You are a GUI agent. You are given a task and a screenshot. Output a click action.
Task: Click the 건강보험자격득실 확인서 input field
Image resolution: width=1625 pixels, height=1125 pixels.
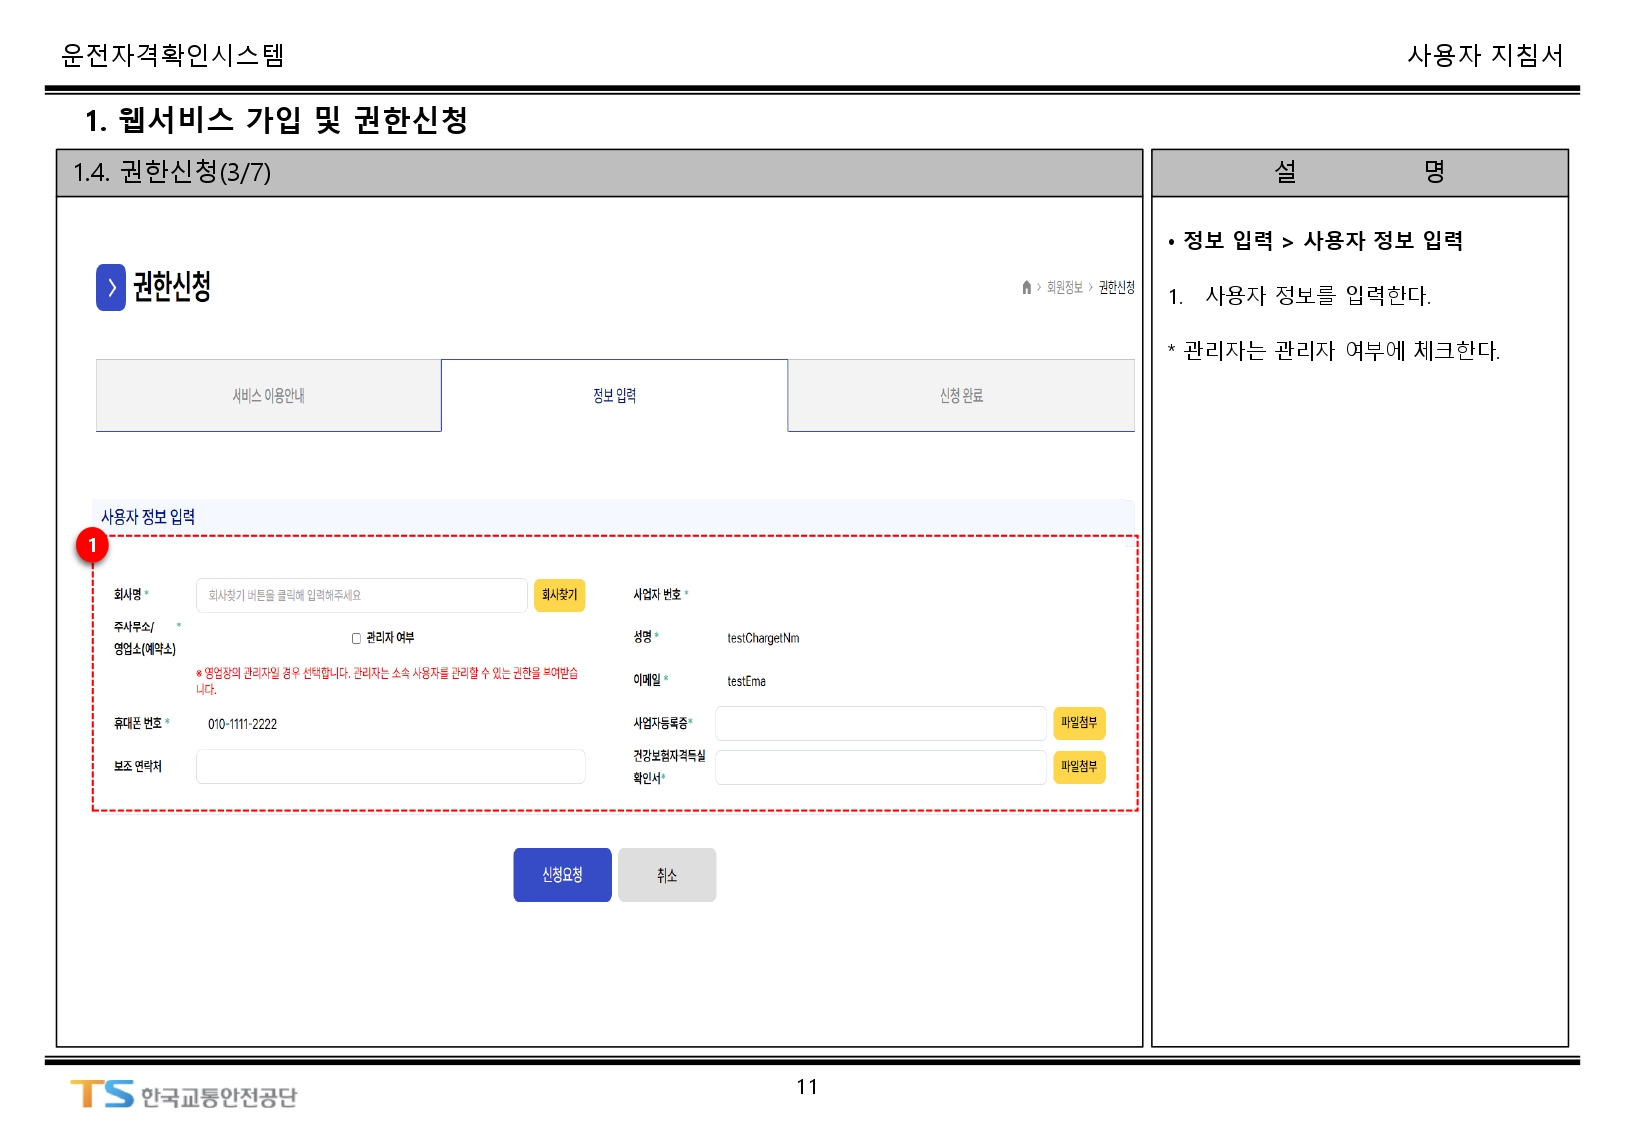(x=880, y=768)
